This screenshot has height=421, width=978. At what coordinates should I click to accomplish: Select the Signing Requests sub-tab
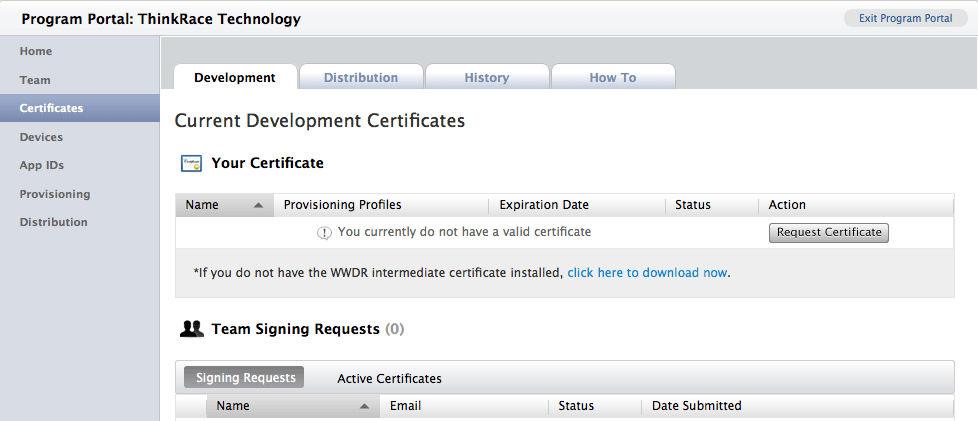(244, 377)
